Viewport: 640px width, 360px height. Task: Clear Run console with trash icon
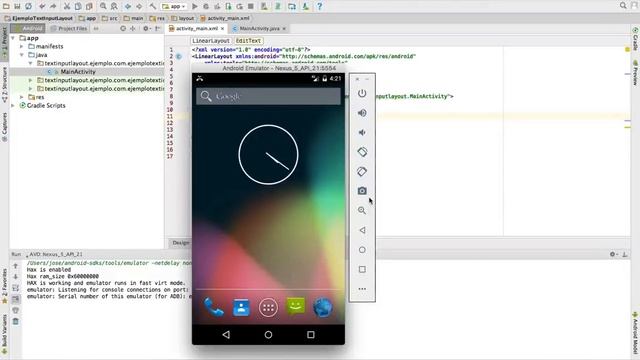[16, 322]
